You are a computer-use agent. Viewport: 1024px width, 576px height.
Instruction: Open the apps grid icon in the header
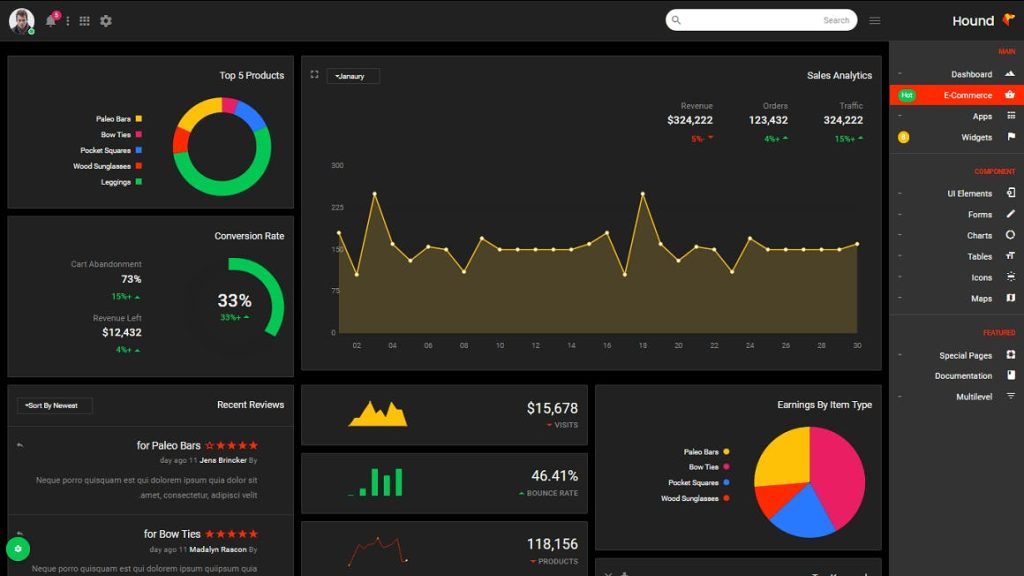85,19
